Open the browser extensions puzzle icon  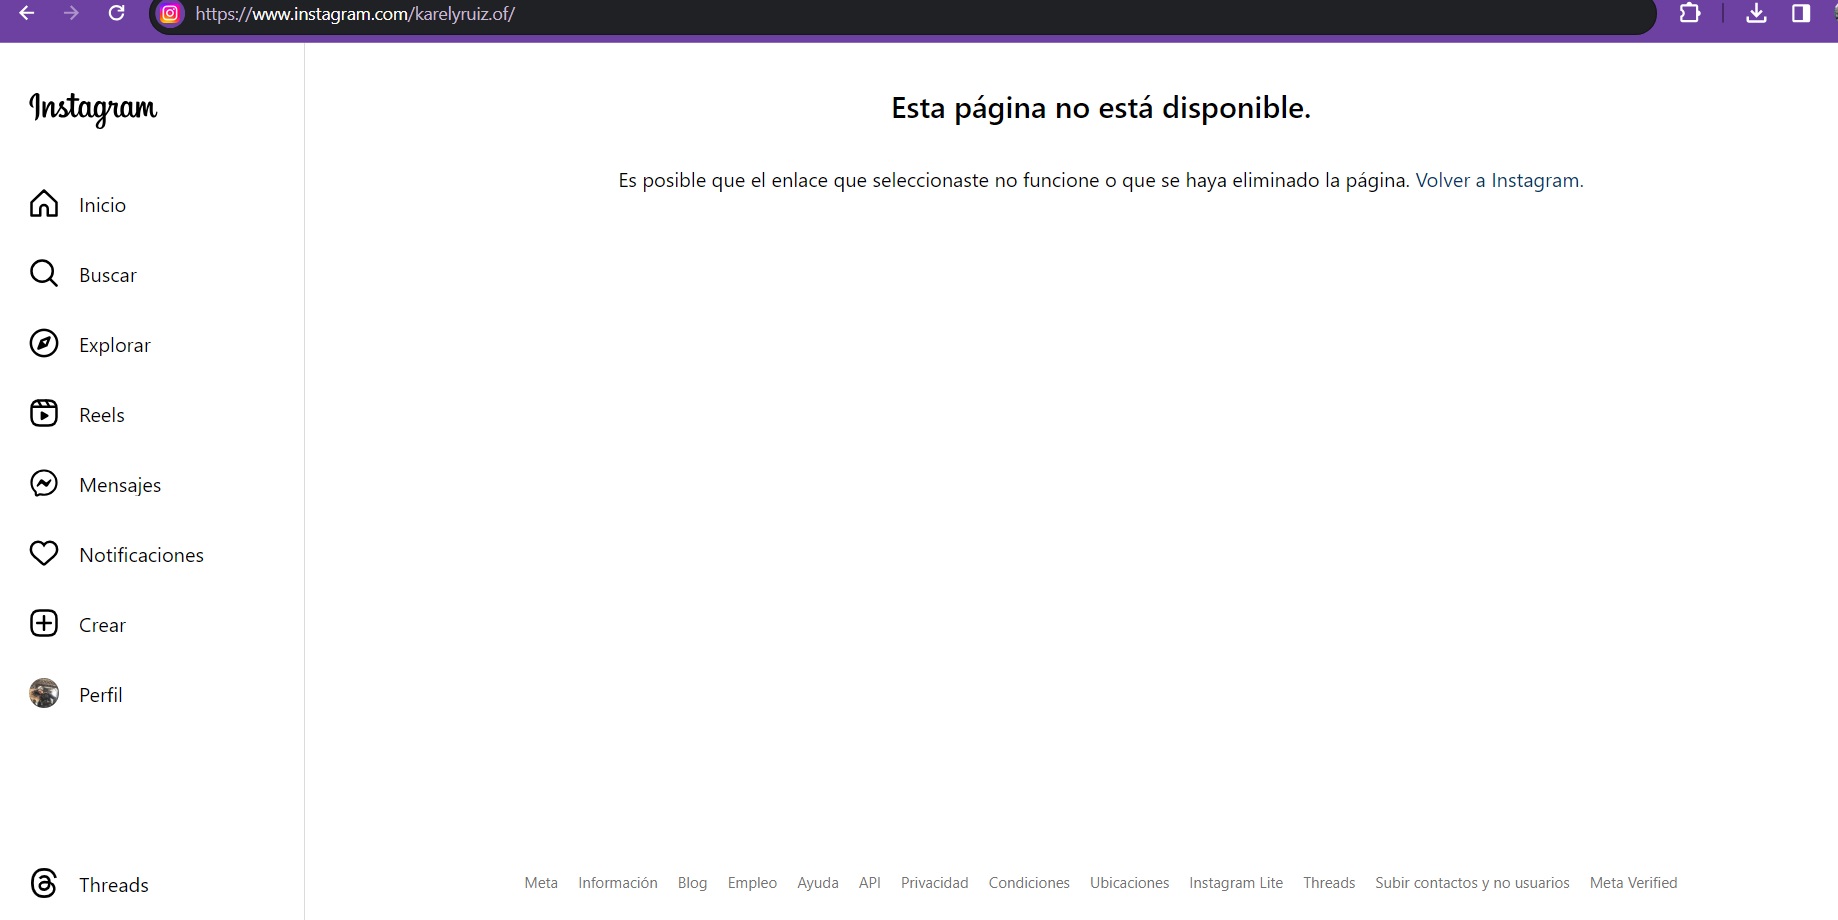[x=1689, y=13]
